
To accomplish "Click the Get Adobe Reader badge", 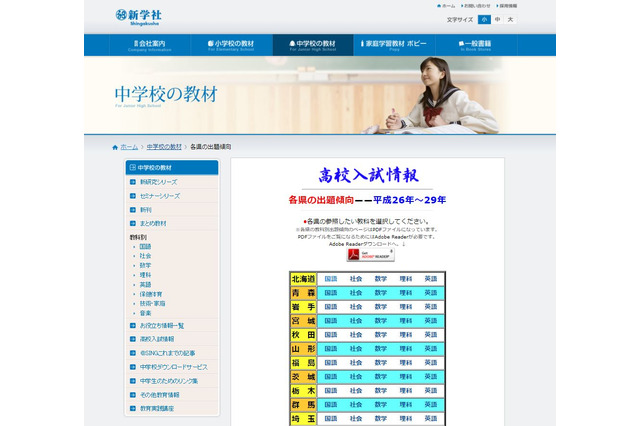I will (x=371, y=255).
